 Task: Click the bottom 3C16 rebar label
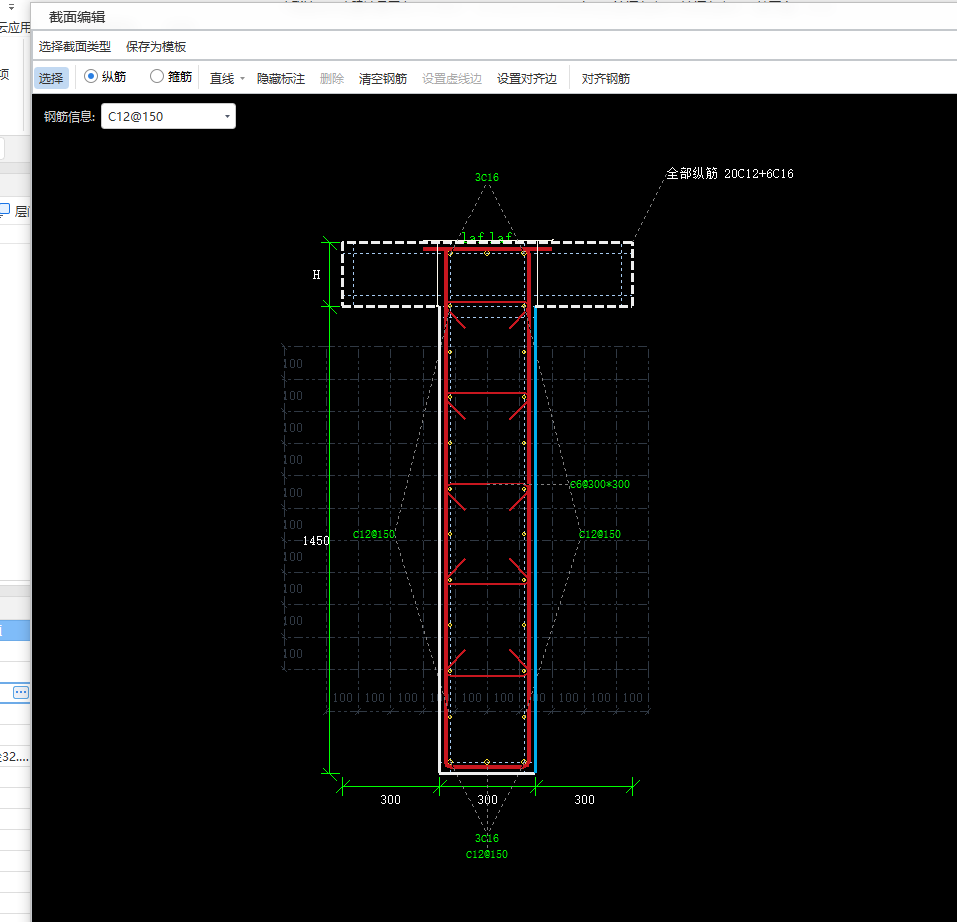click(487, 838)
